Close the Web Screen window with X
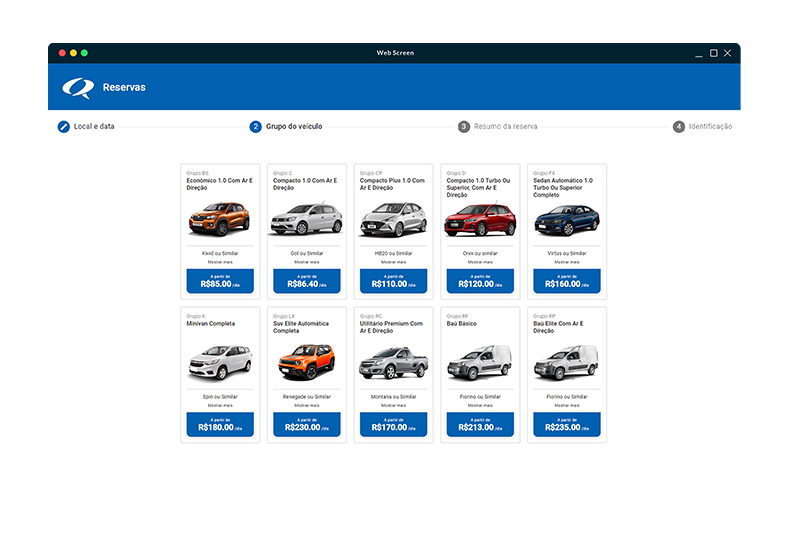 tap(728, 53)
